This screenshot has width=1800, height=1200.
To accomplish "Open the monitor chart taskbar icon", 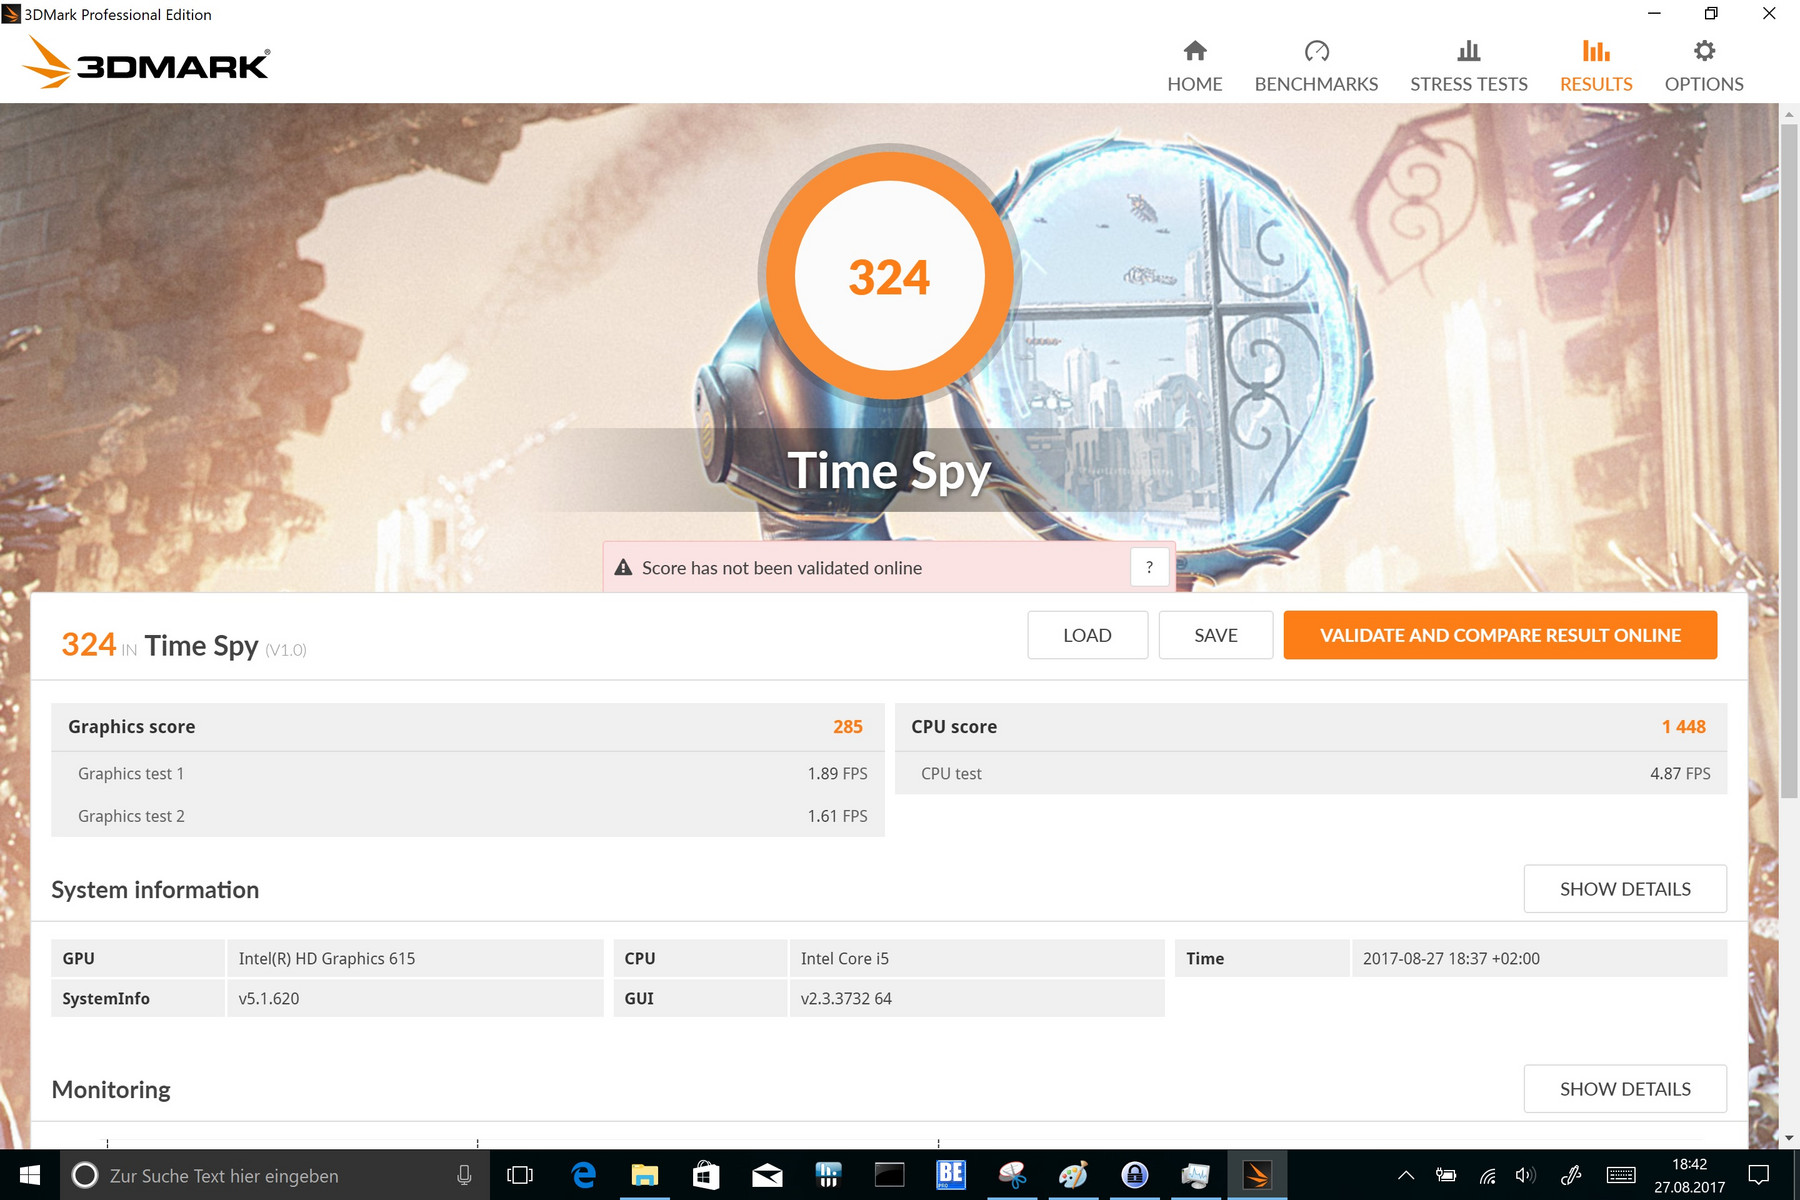I will pos(1195,1175).
